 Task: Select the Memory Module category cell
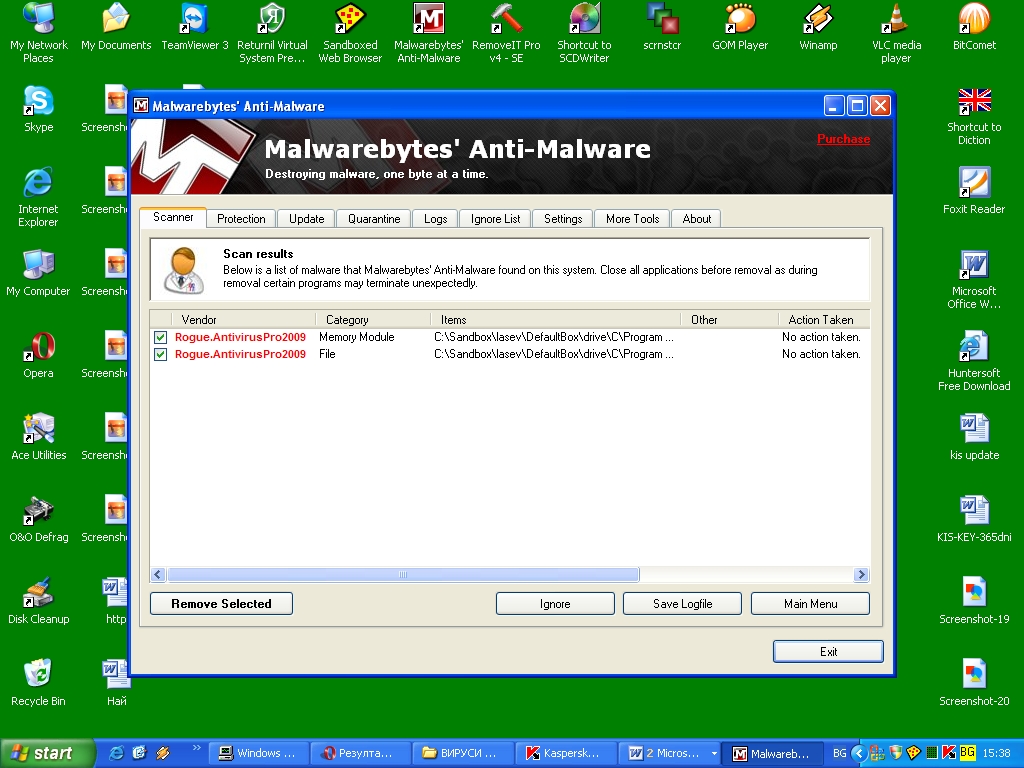tap(357, 337)
